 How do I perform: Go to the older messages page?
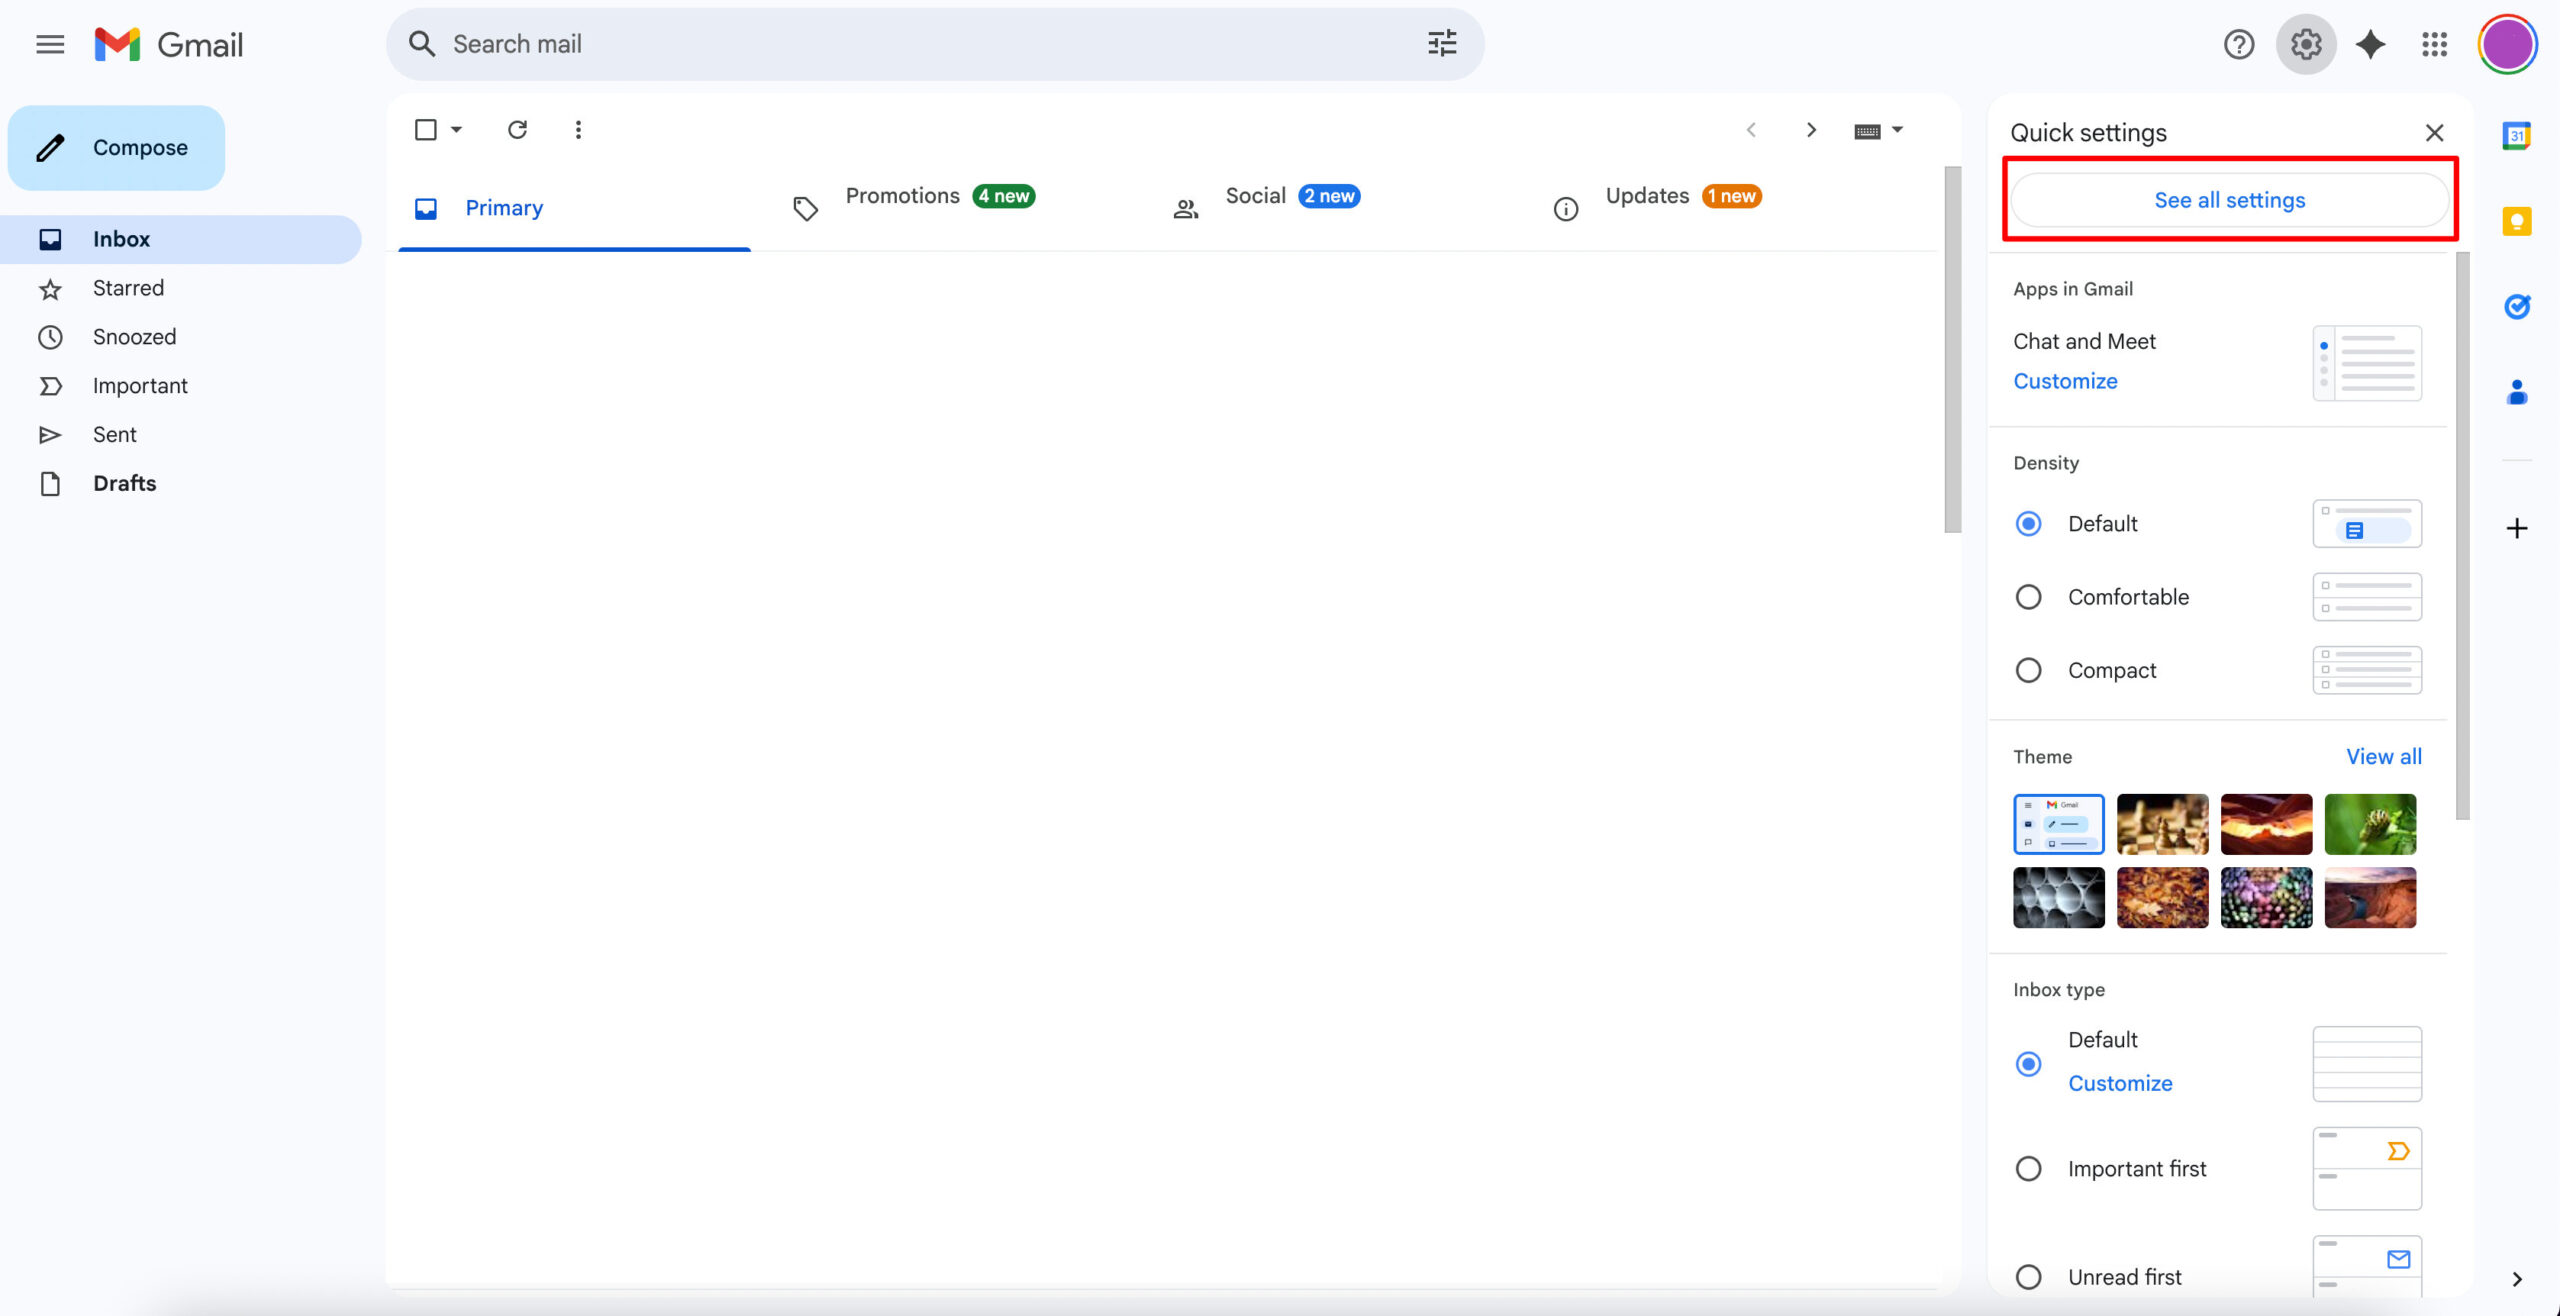(1811, 130)
